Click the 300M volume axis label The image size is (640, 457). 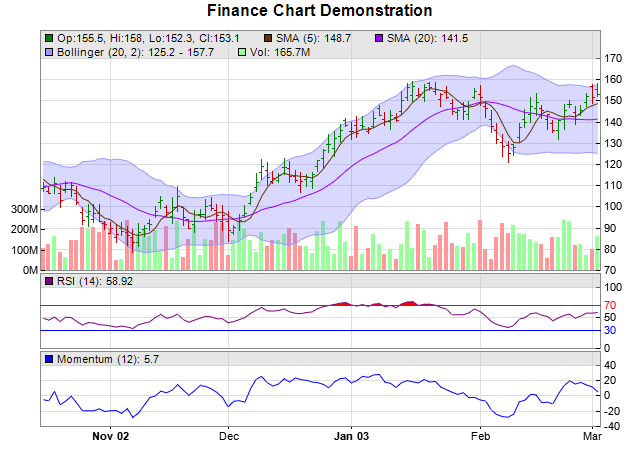click(x=23, y=209)
